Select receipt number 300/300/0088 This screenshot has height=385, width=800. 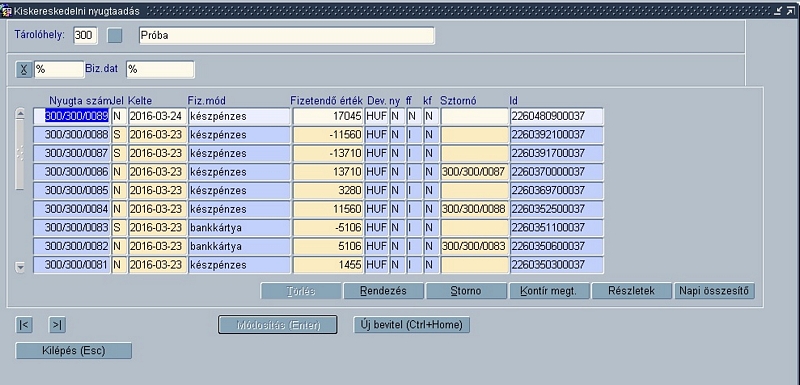pyautogui.click(x=72, y=135)
